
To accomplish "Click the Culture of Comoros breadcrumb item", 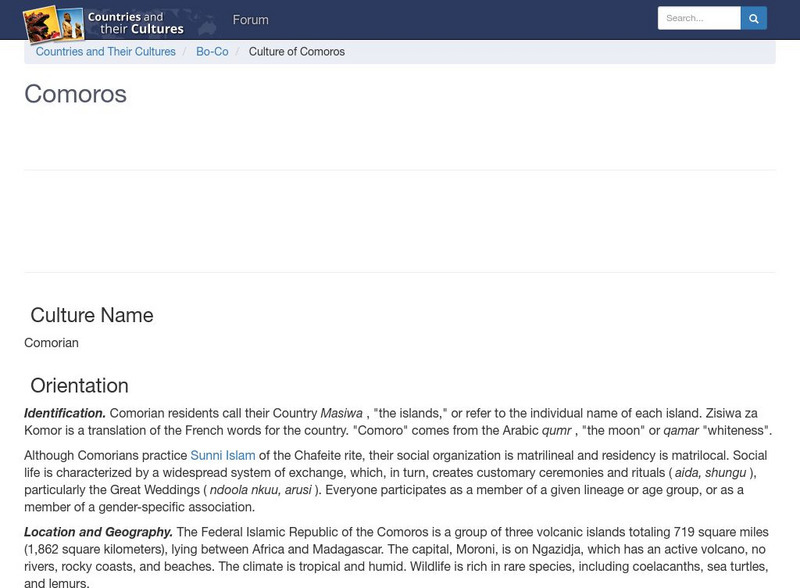I will pyautogui.click(x=297, y=52).
